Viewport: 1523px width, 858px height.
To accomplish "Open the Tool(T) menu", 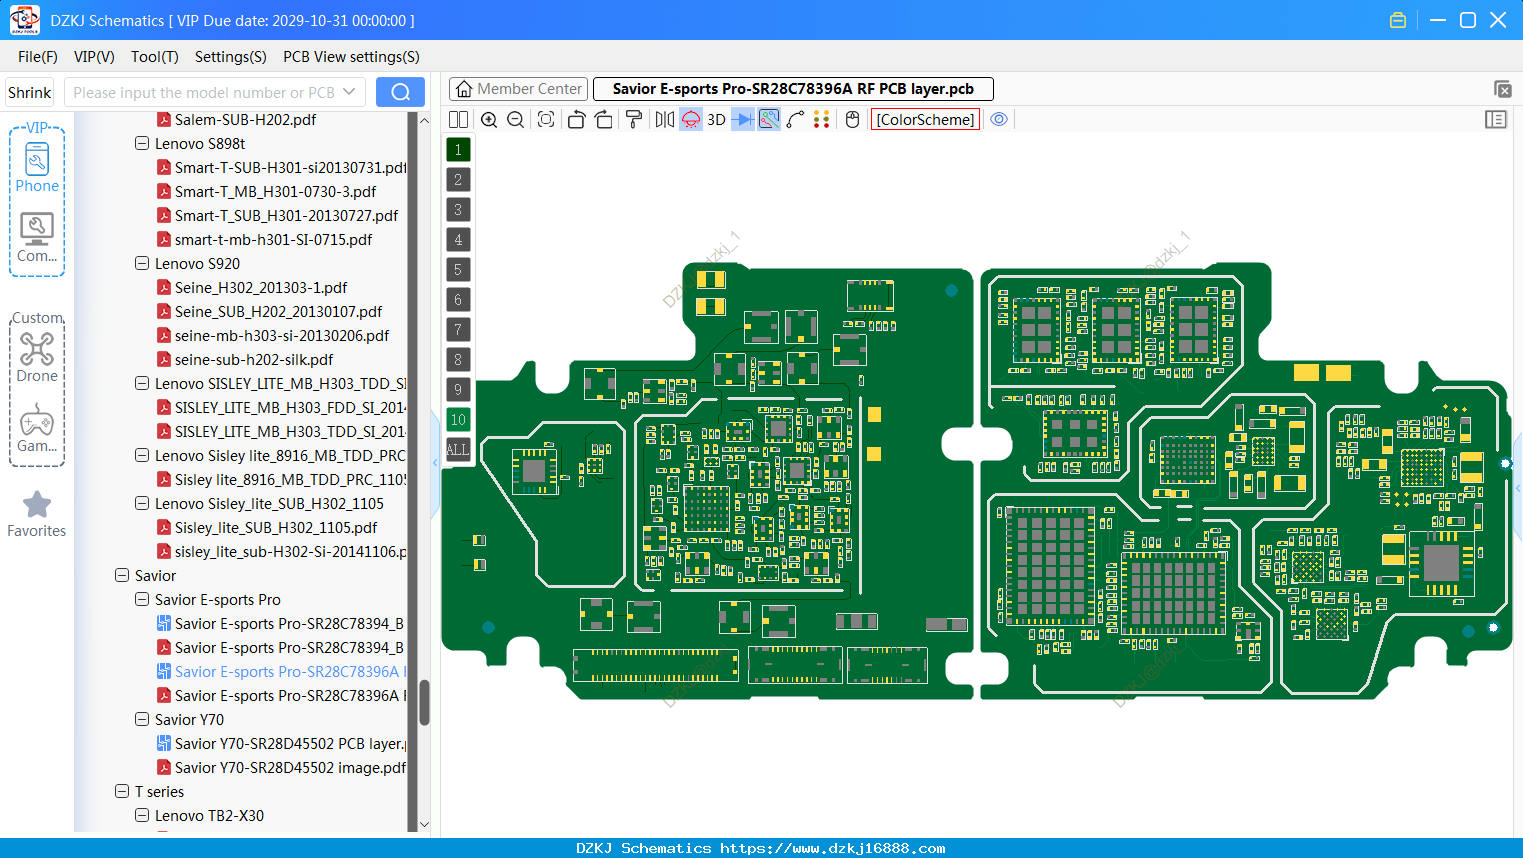I will pos(155,57).
